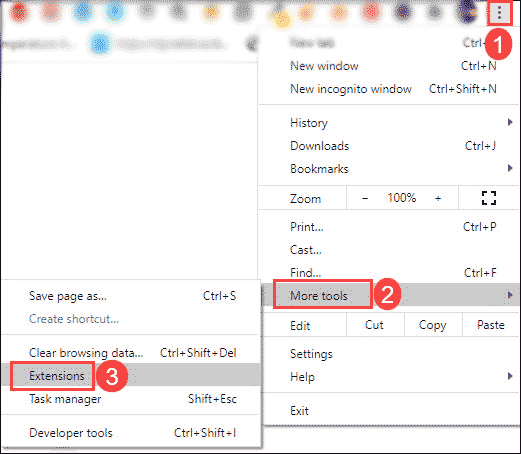Expand the Bookmarks submenu arrow

[510, 168]
